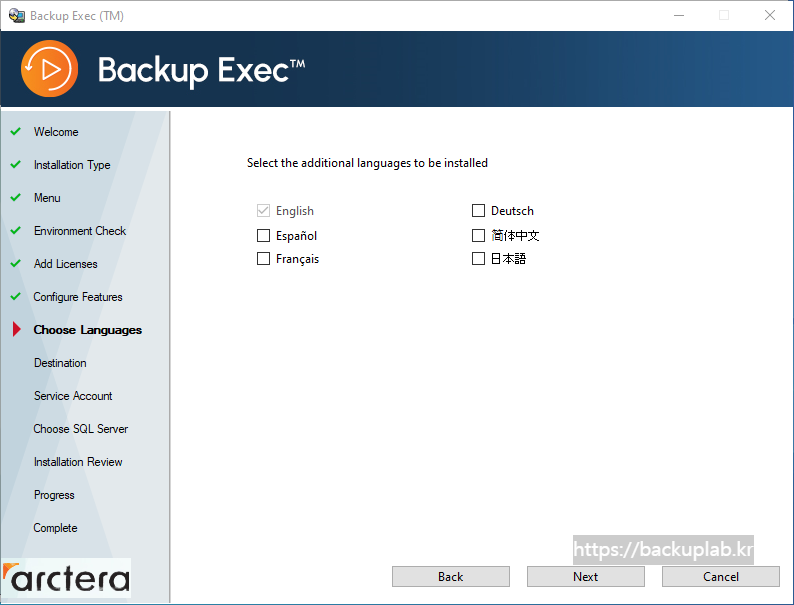This screenshot has height=605, width=794.
Task: Click the green checkmark beside Environment Check
Action: pyautogui.click(x=16, y=230)
